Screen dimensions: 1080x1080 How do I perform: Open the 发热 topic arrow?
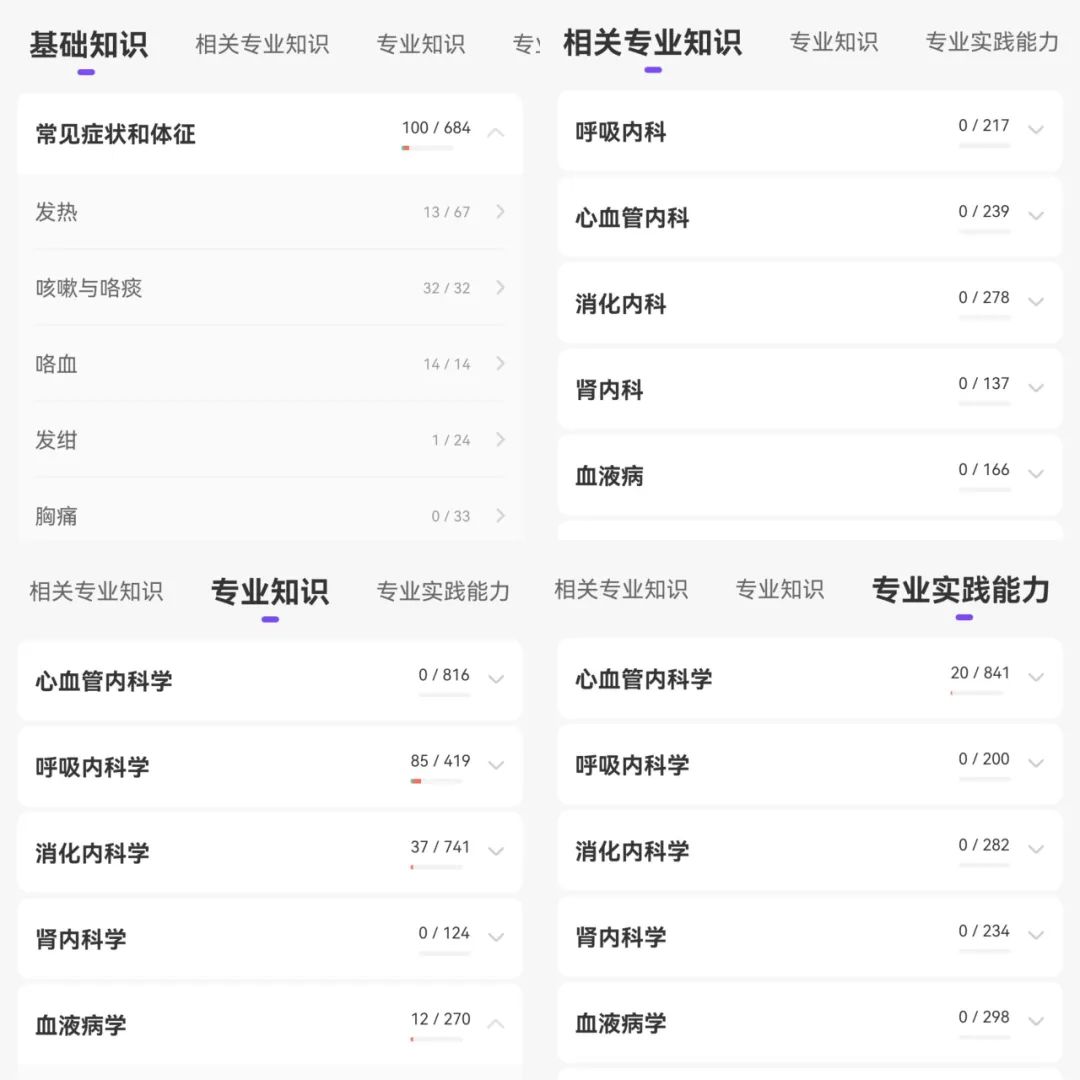pos(500,212)
